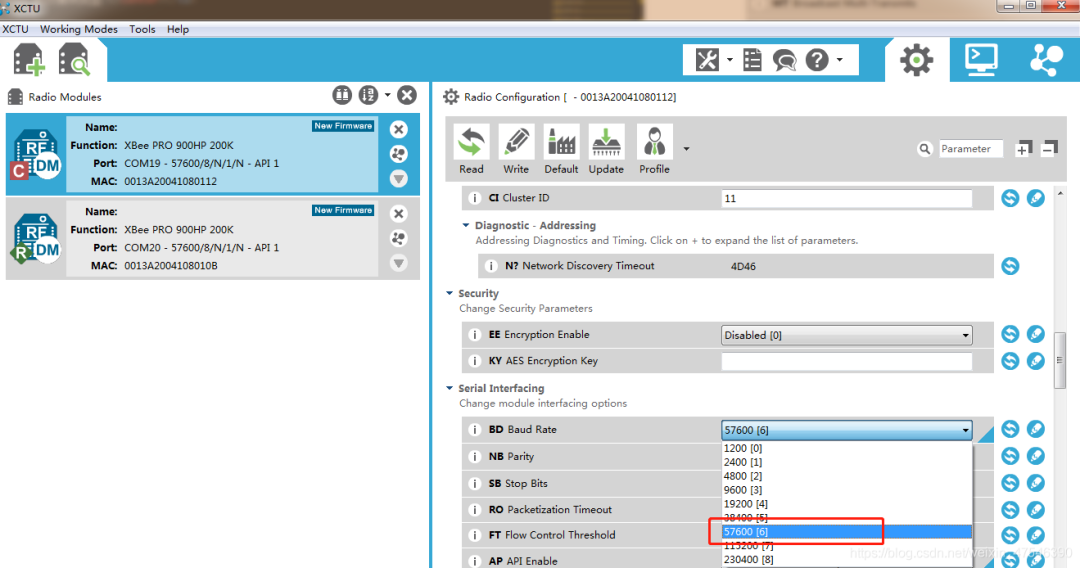Image resolution: width=1080 pixels, height=568 pixels.
Task: Write the EE Encryption Enable parameter
Action: point(1035,335)
